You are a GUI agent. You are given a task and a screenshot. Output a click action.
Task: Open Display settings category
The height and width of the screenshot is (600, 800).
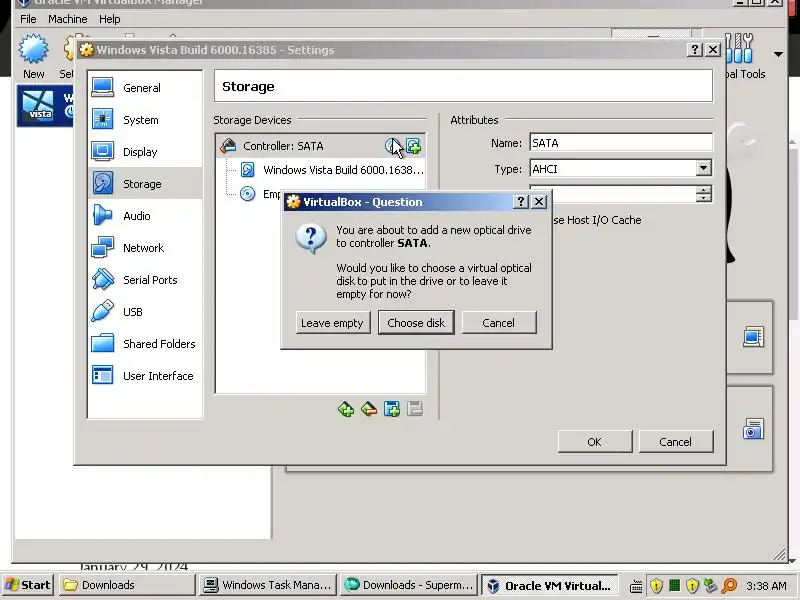click(x=145, y=152)
